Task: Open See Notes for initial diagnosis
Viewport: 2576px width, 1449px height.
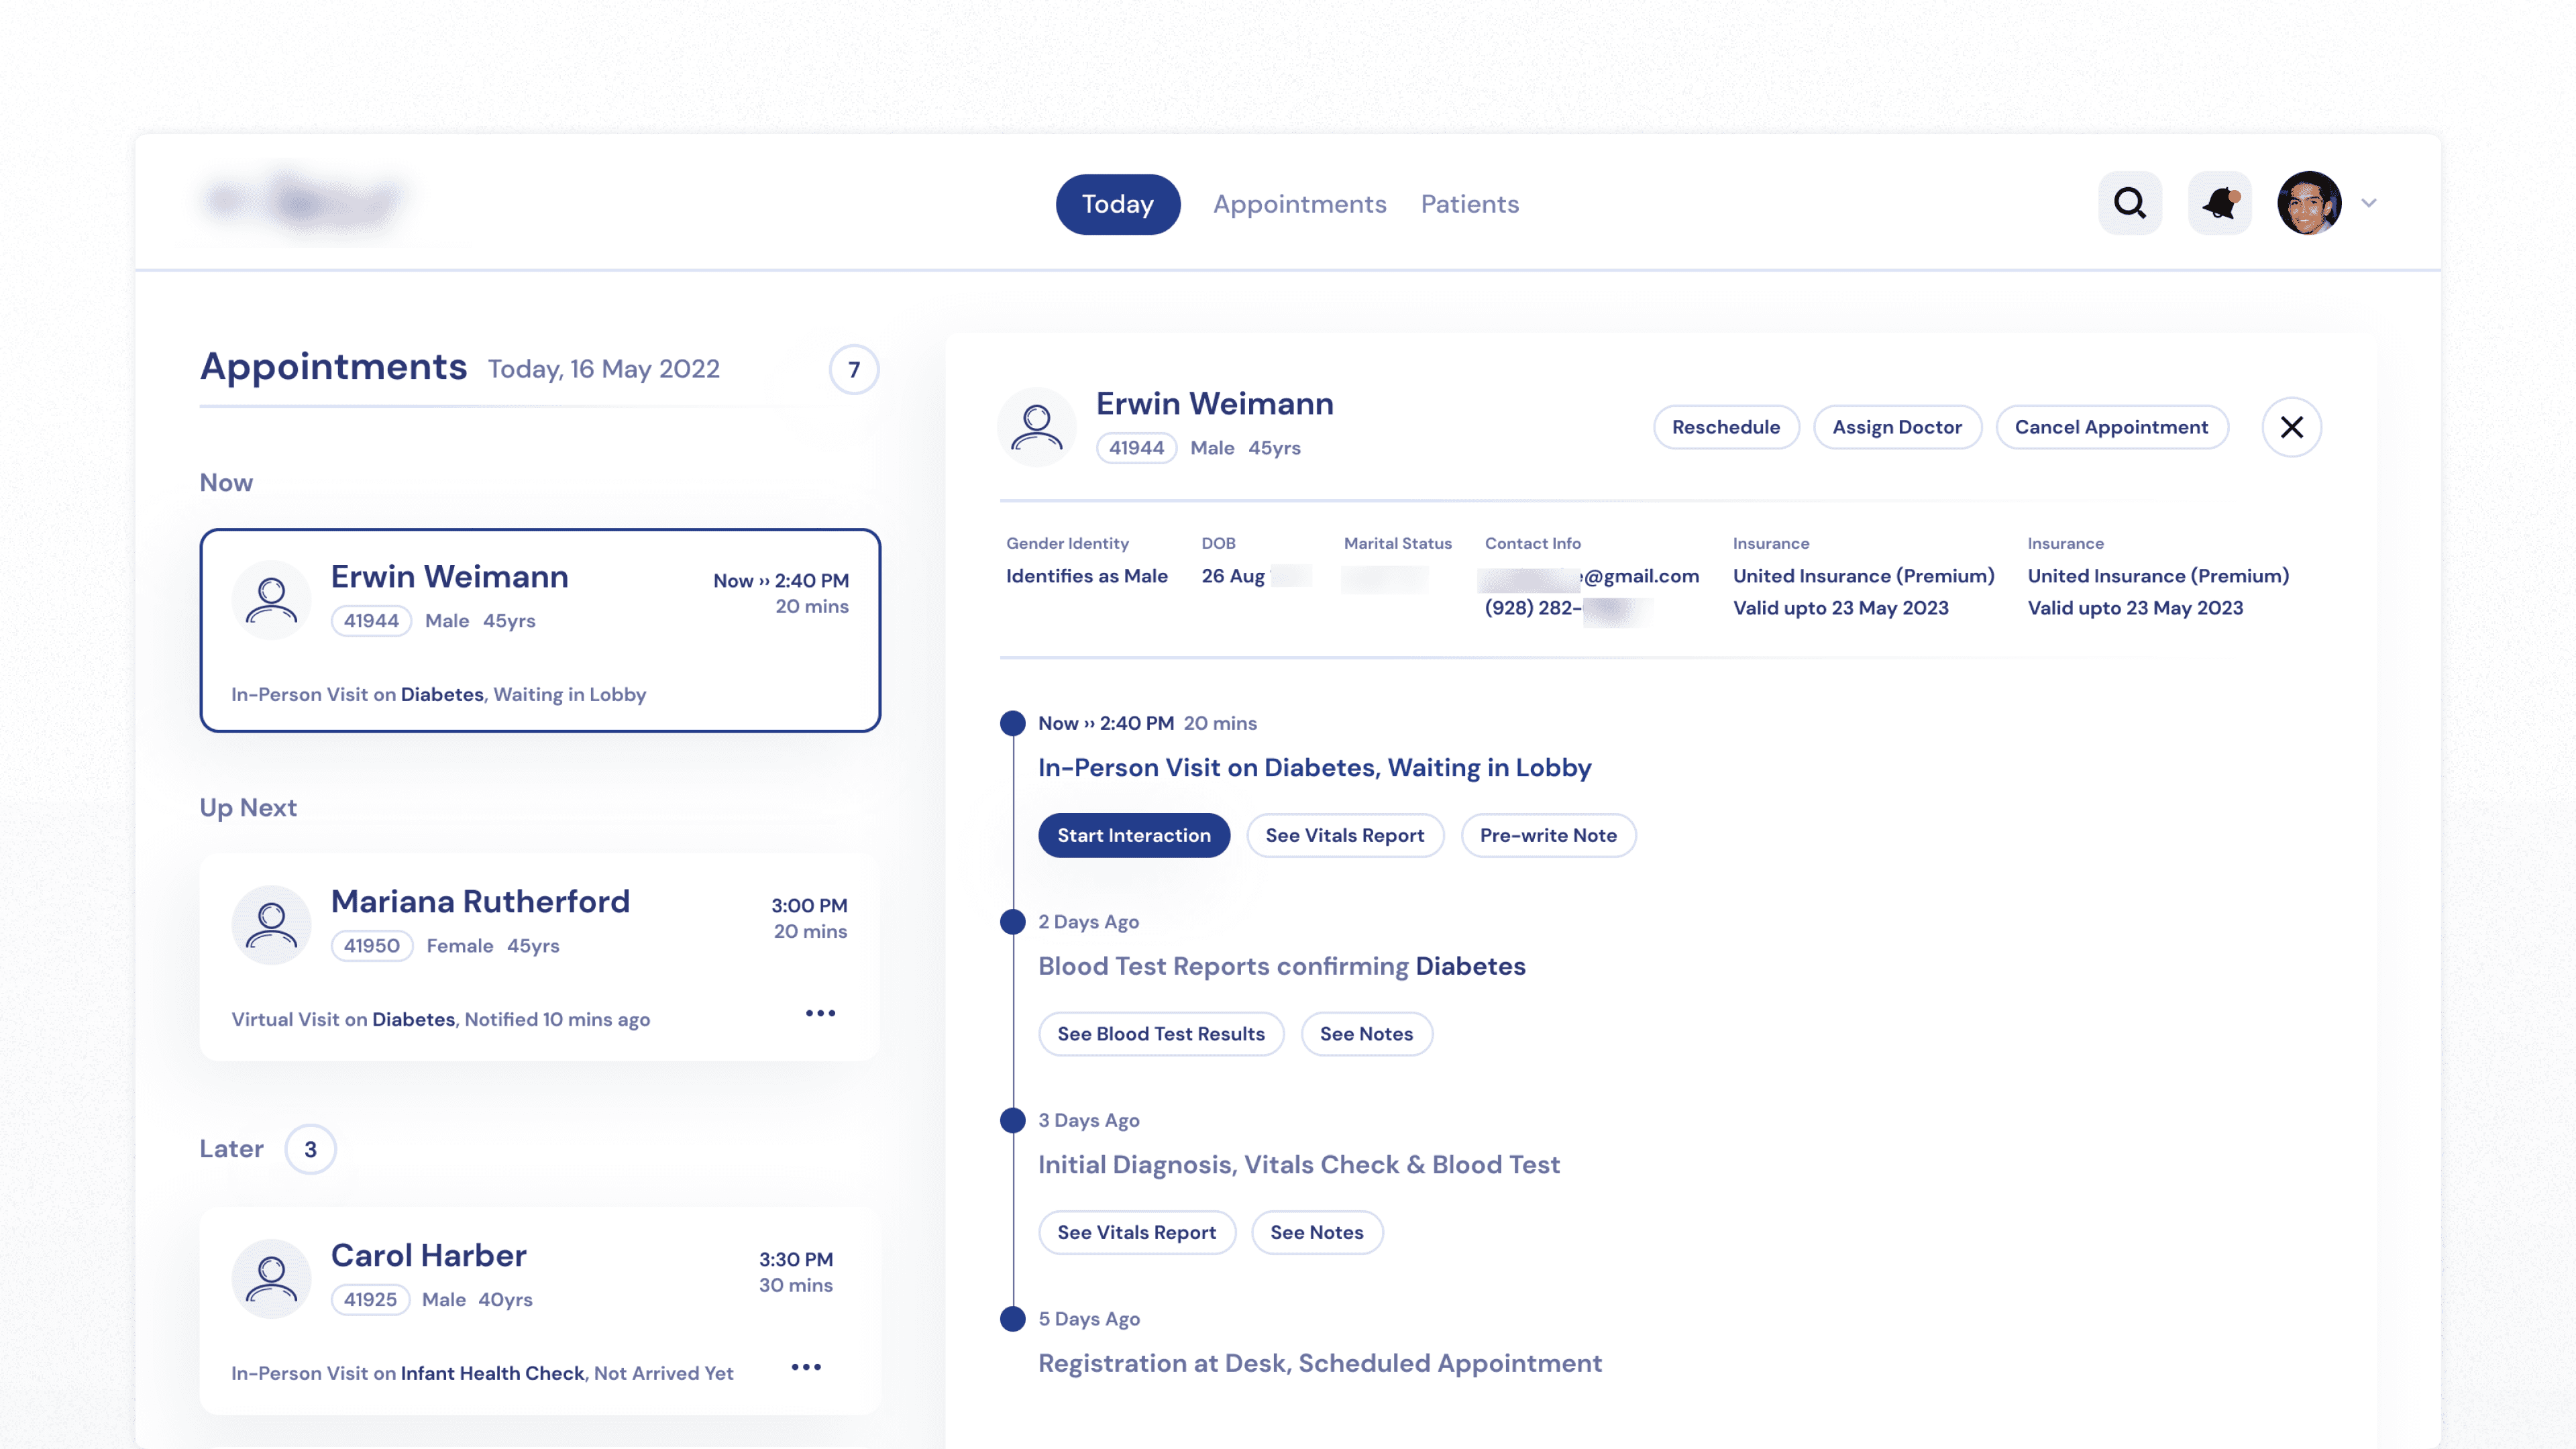Action: (1317, 1232)
